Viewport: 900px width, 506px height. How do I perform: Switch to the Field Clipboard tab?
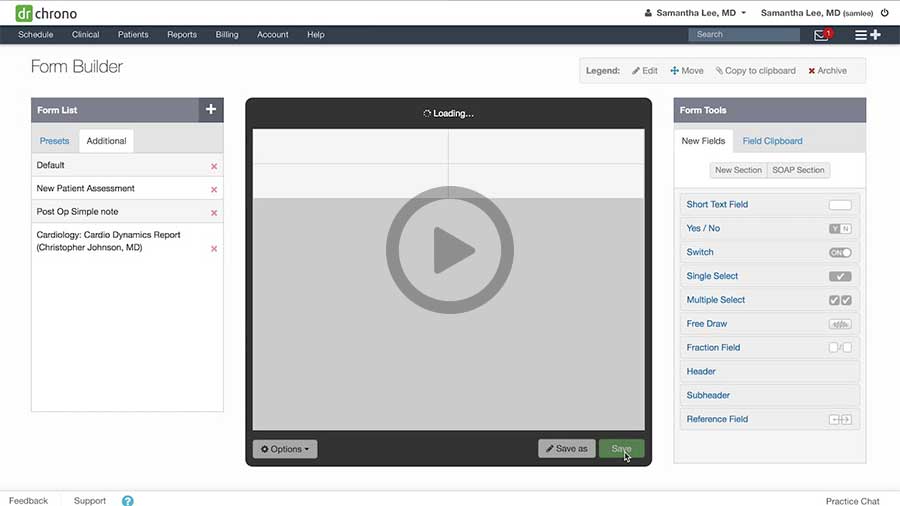pyautogui.click(x=773, y=141)
